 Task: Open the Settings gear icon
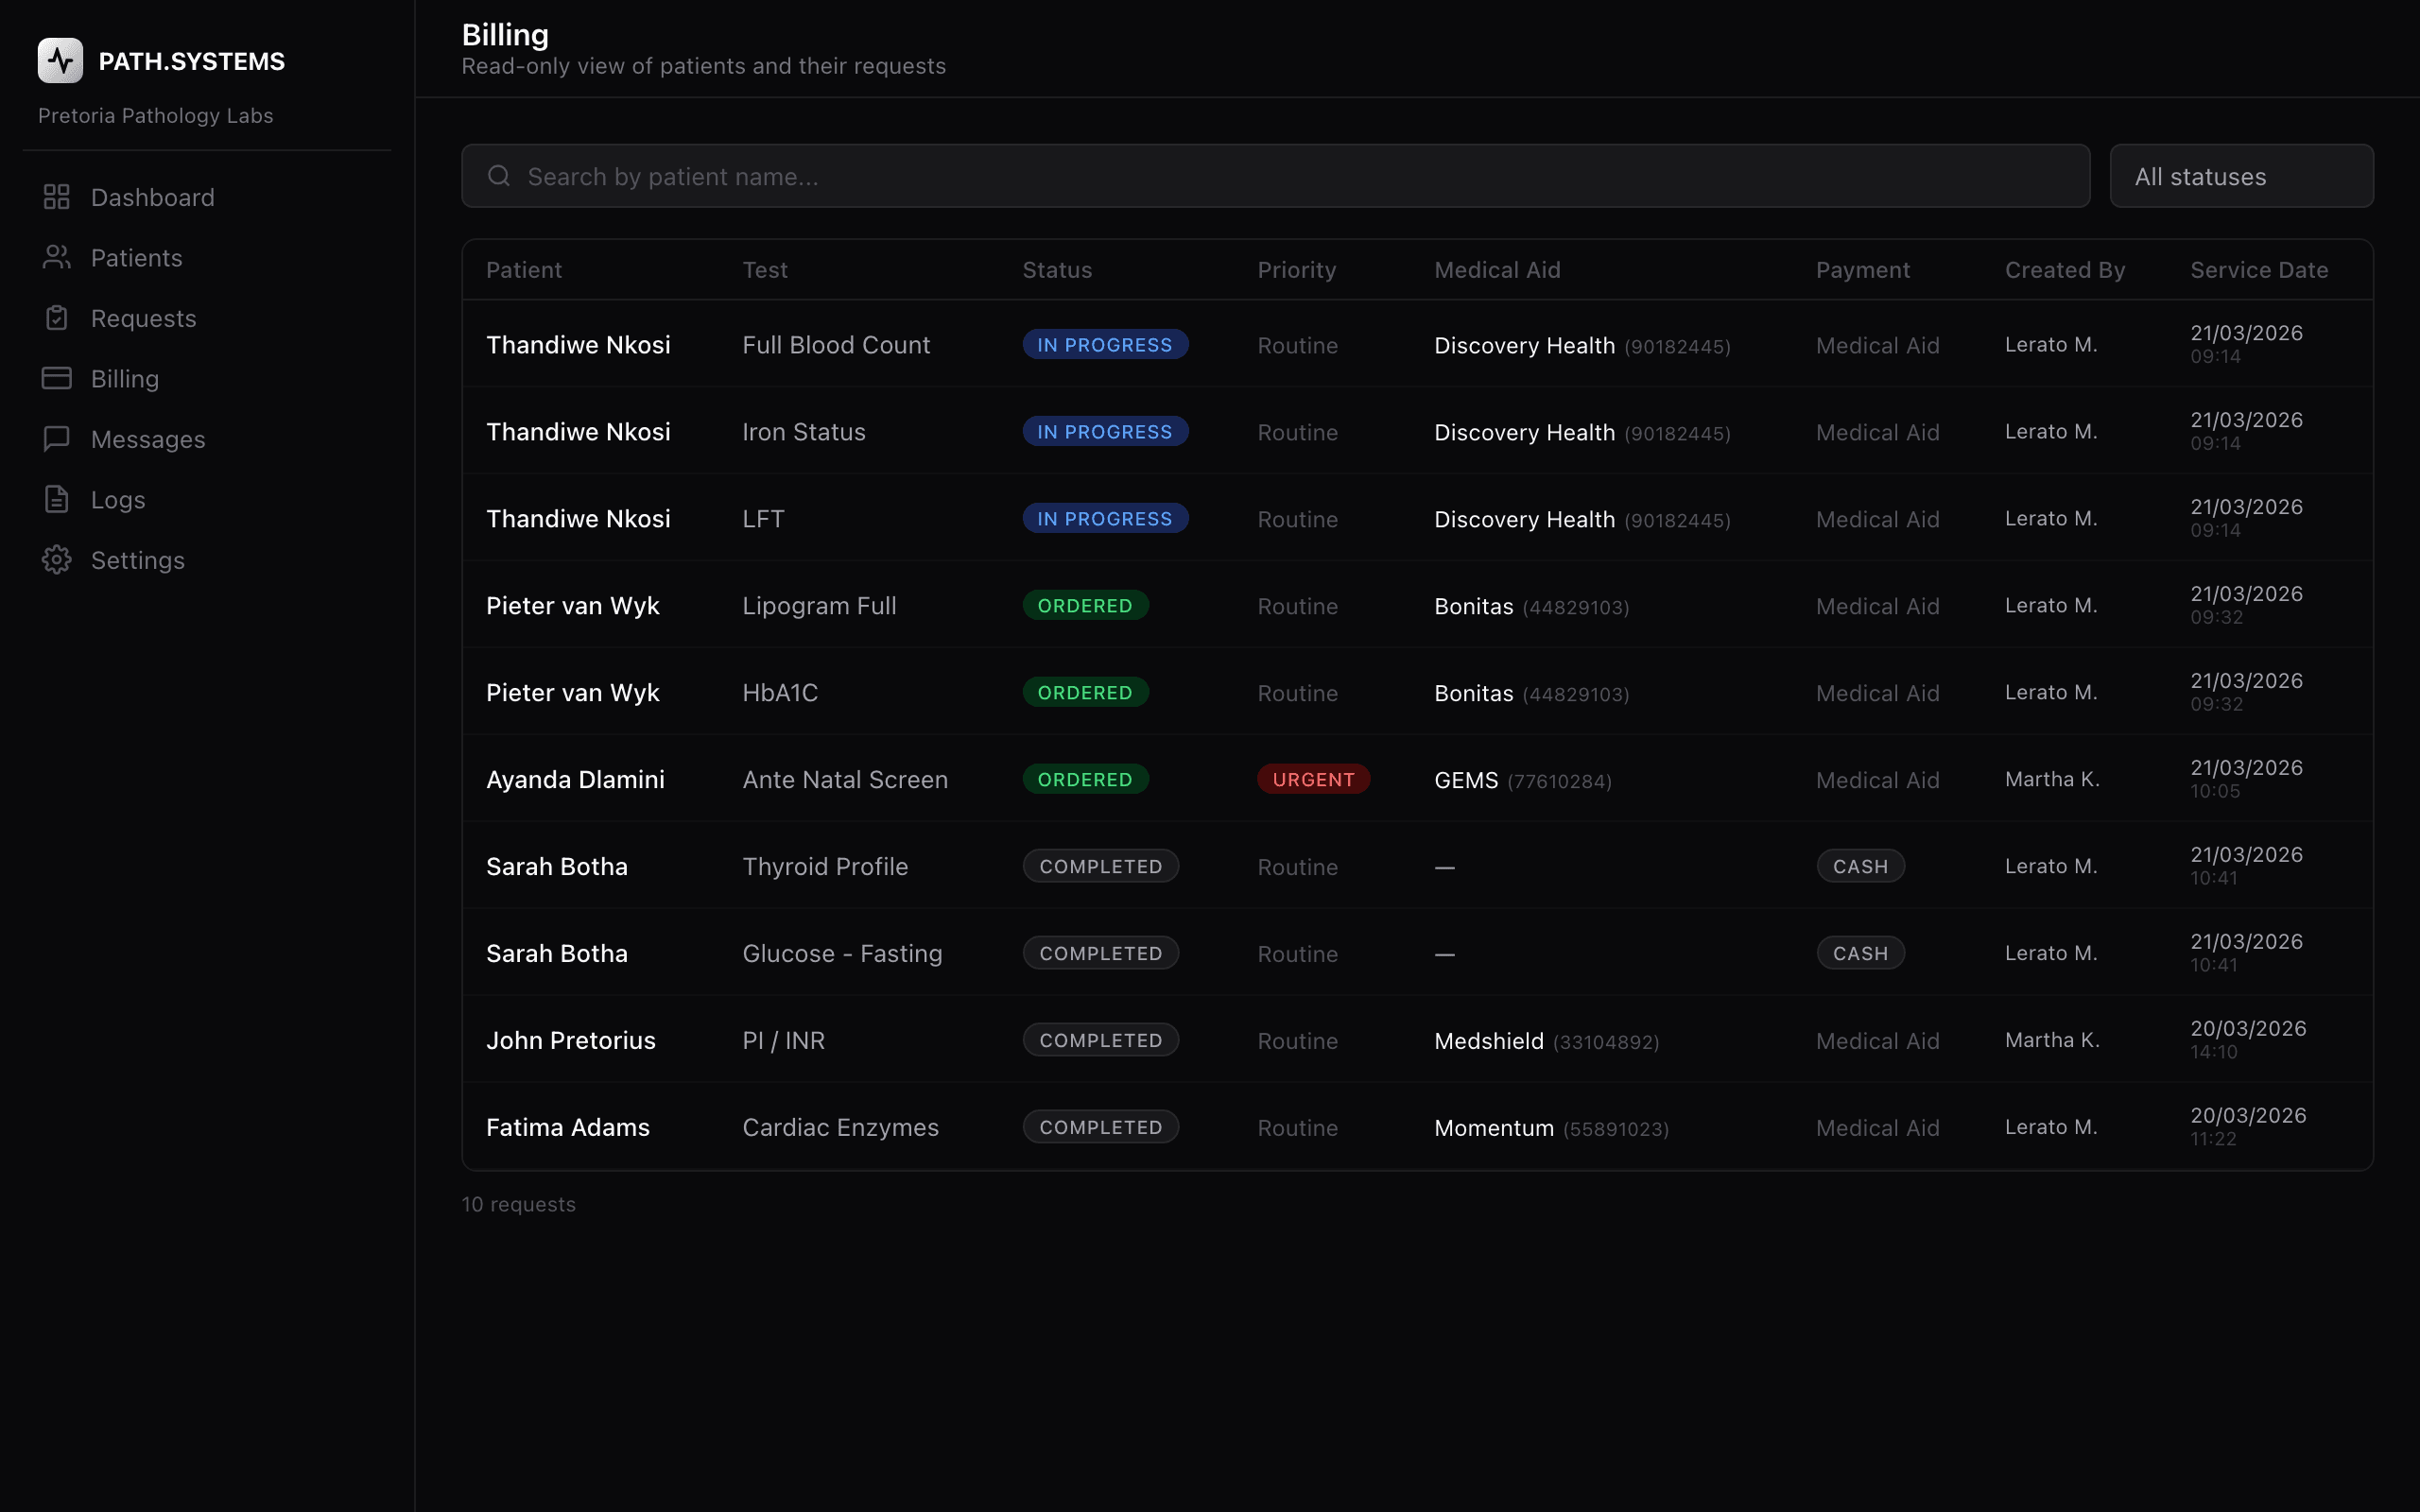pyautogui.click(x=56, y=560)
